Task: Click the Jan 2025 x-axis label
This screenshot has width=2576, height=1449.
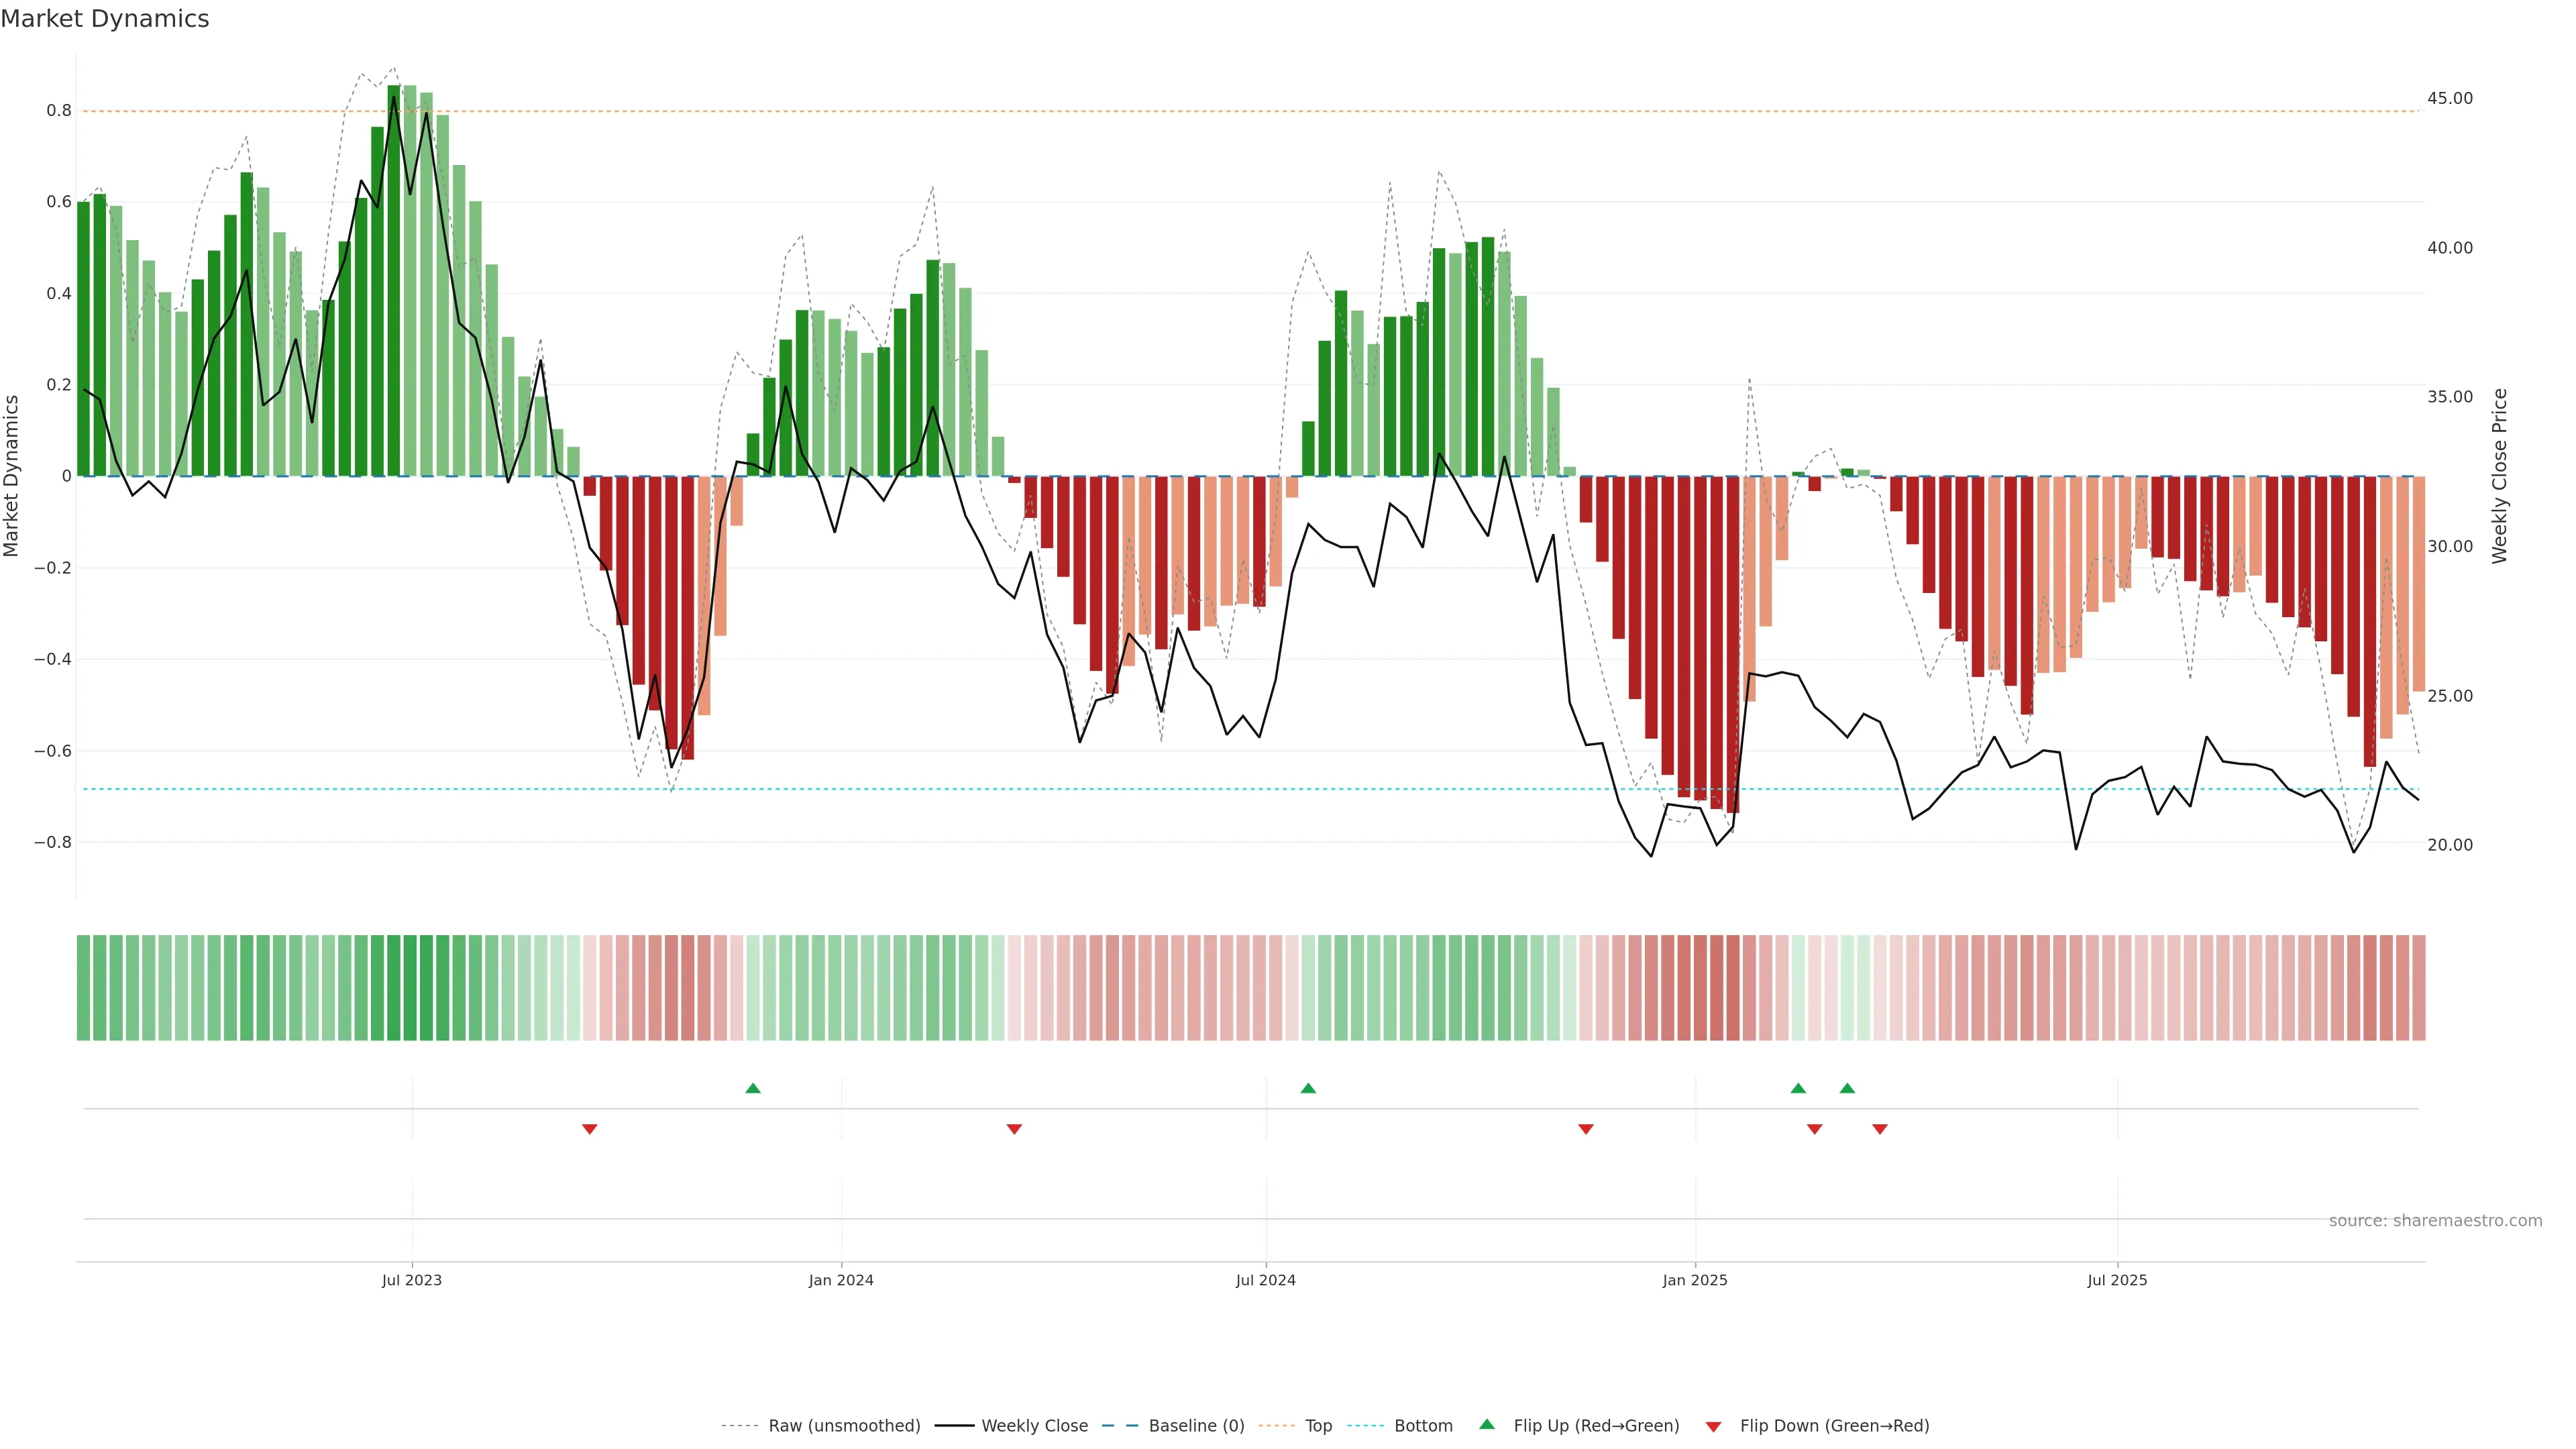Action: pyautogui.click(x=1695, y=1280)
